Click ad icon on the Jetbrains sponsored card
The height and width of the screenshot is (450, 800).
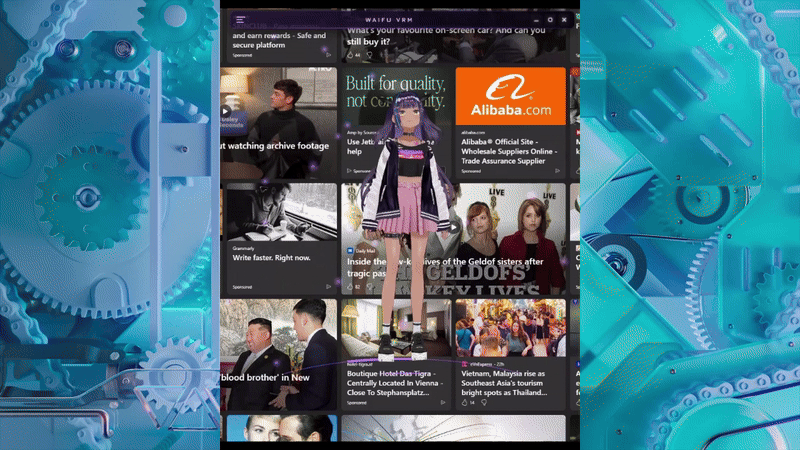349,171
